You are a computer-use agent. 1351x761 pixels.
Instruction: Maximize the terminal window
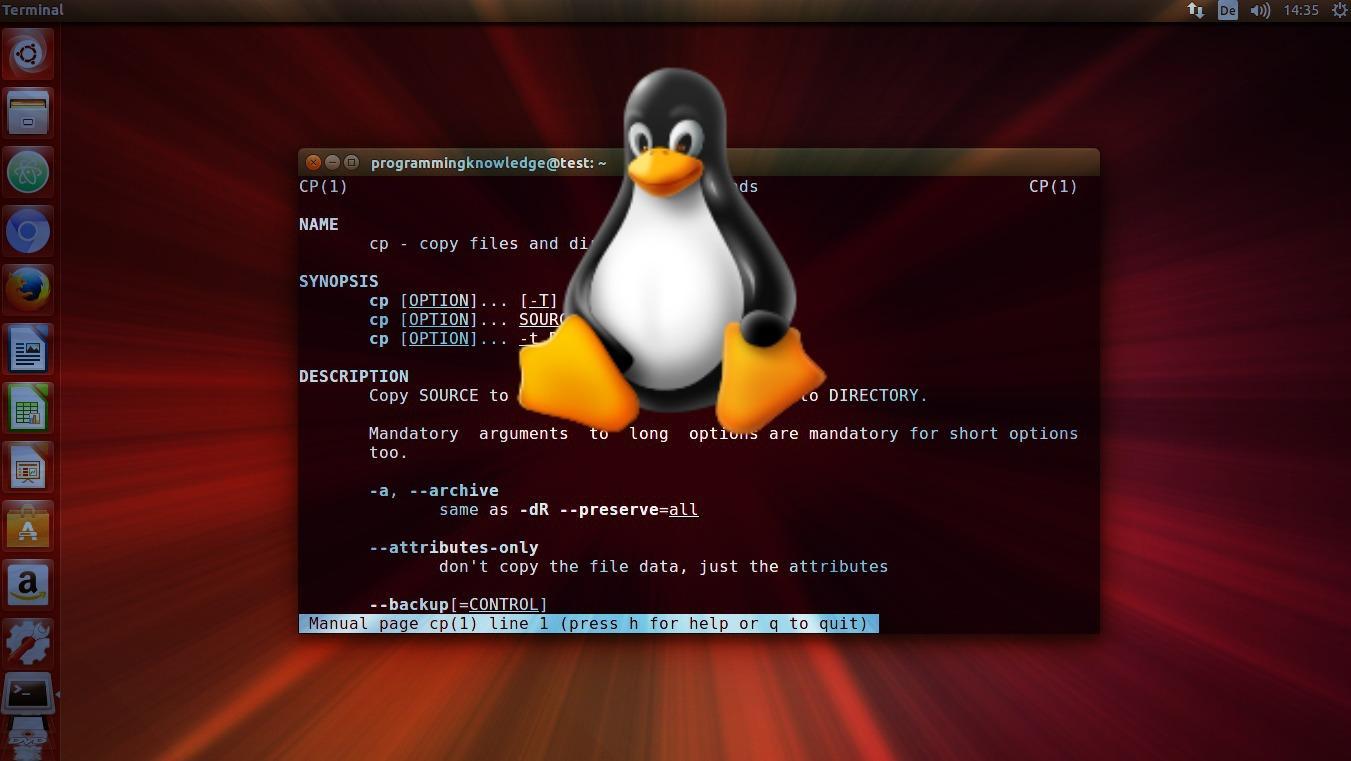351,162
